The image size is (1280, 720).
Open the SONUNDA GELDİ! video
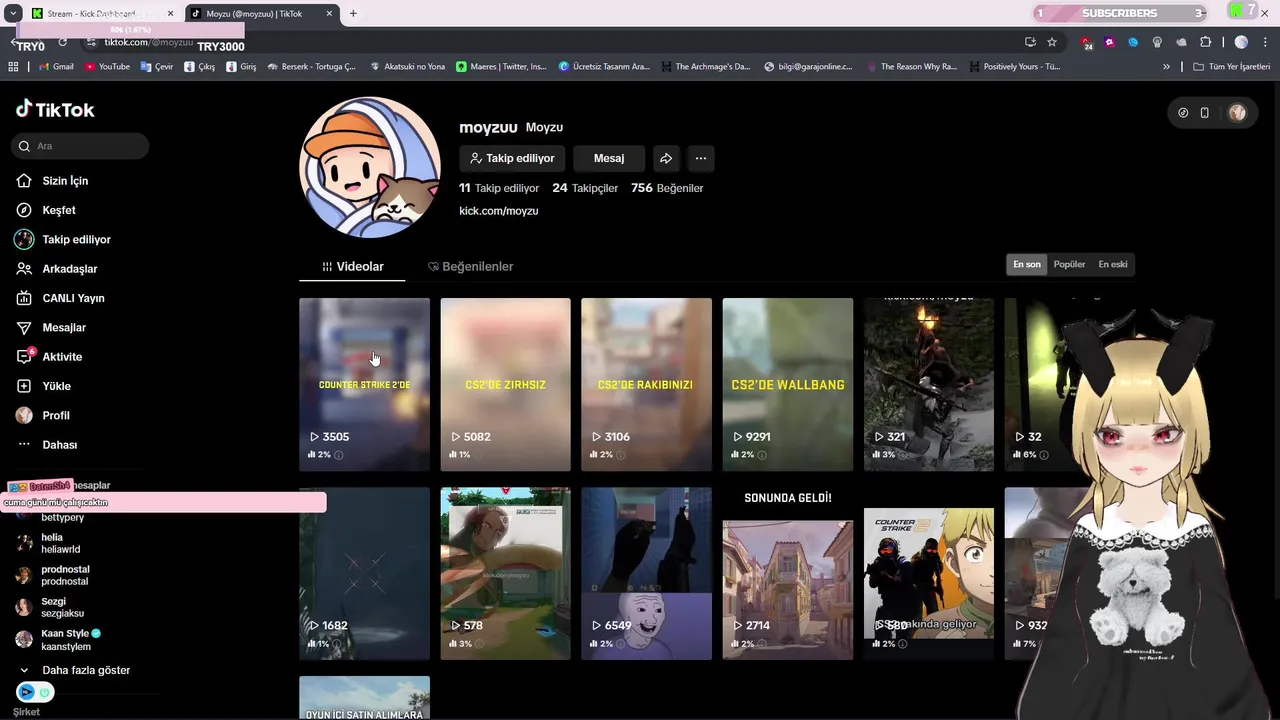788,573
